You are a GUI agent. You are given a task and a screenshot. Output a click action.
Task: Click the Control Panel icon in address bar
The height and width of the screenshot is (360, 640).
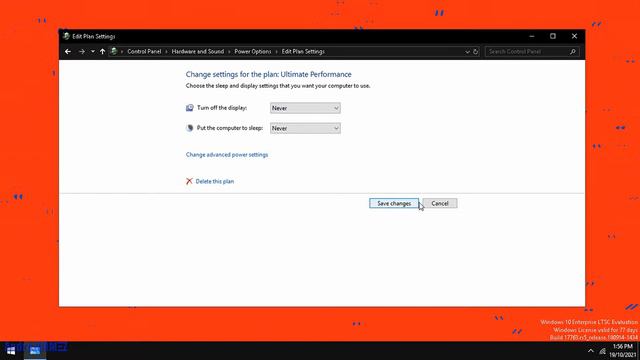click(114, 51)
